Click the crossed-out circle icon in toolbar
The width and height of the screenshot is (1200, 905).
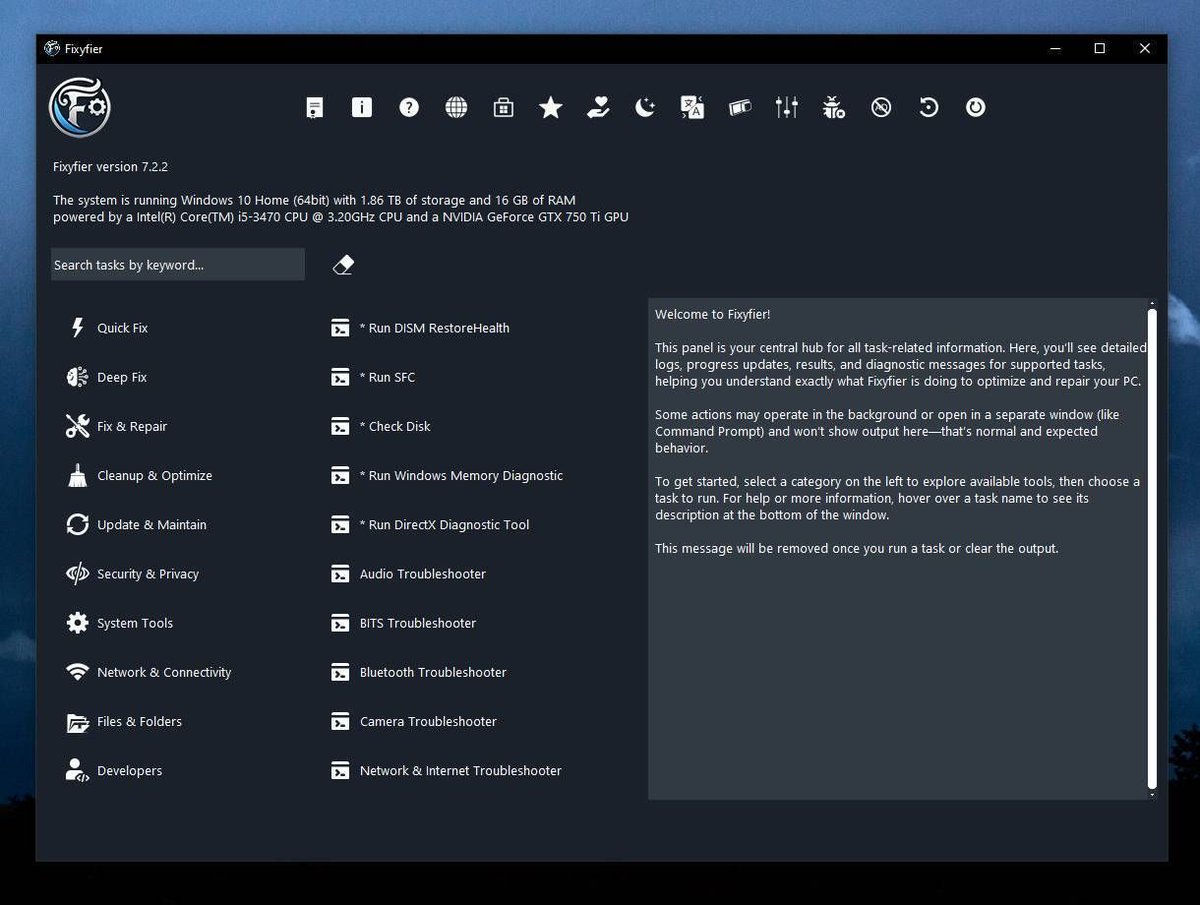point(881,107)
